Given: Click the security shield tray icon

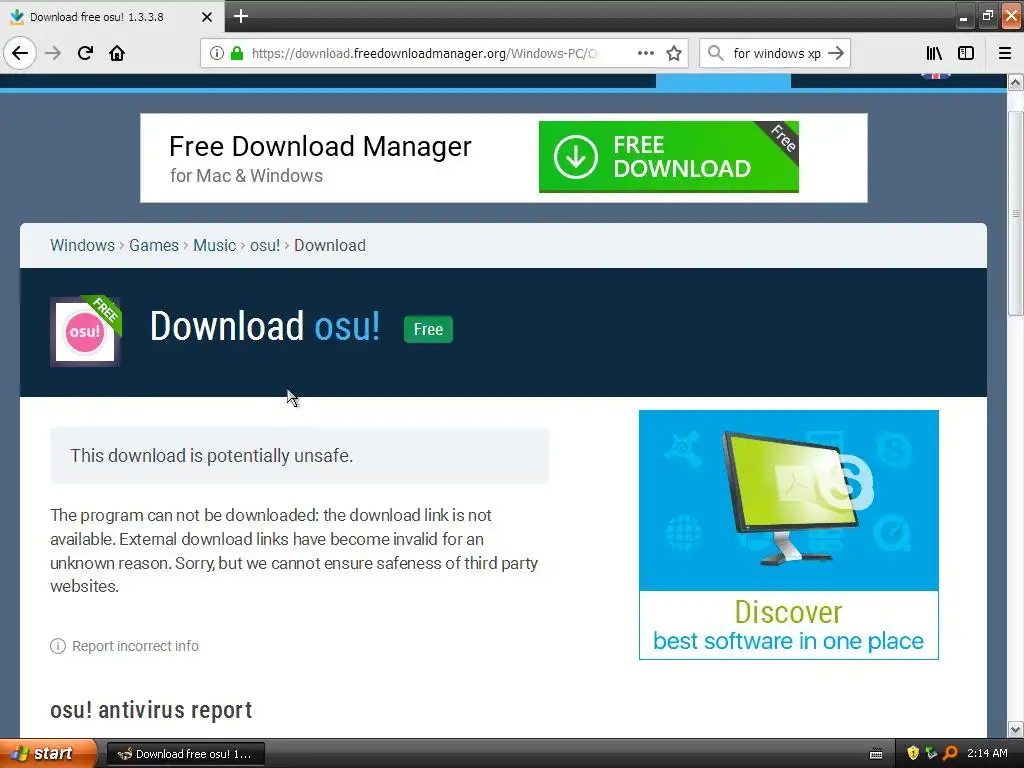Looking at the screenshot, I should pyautogui.click(x=913, y=754).
